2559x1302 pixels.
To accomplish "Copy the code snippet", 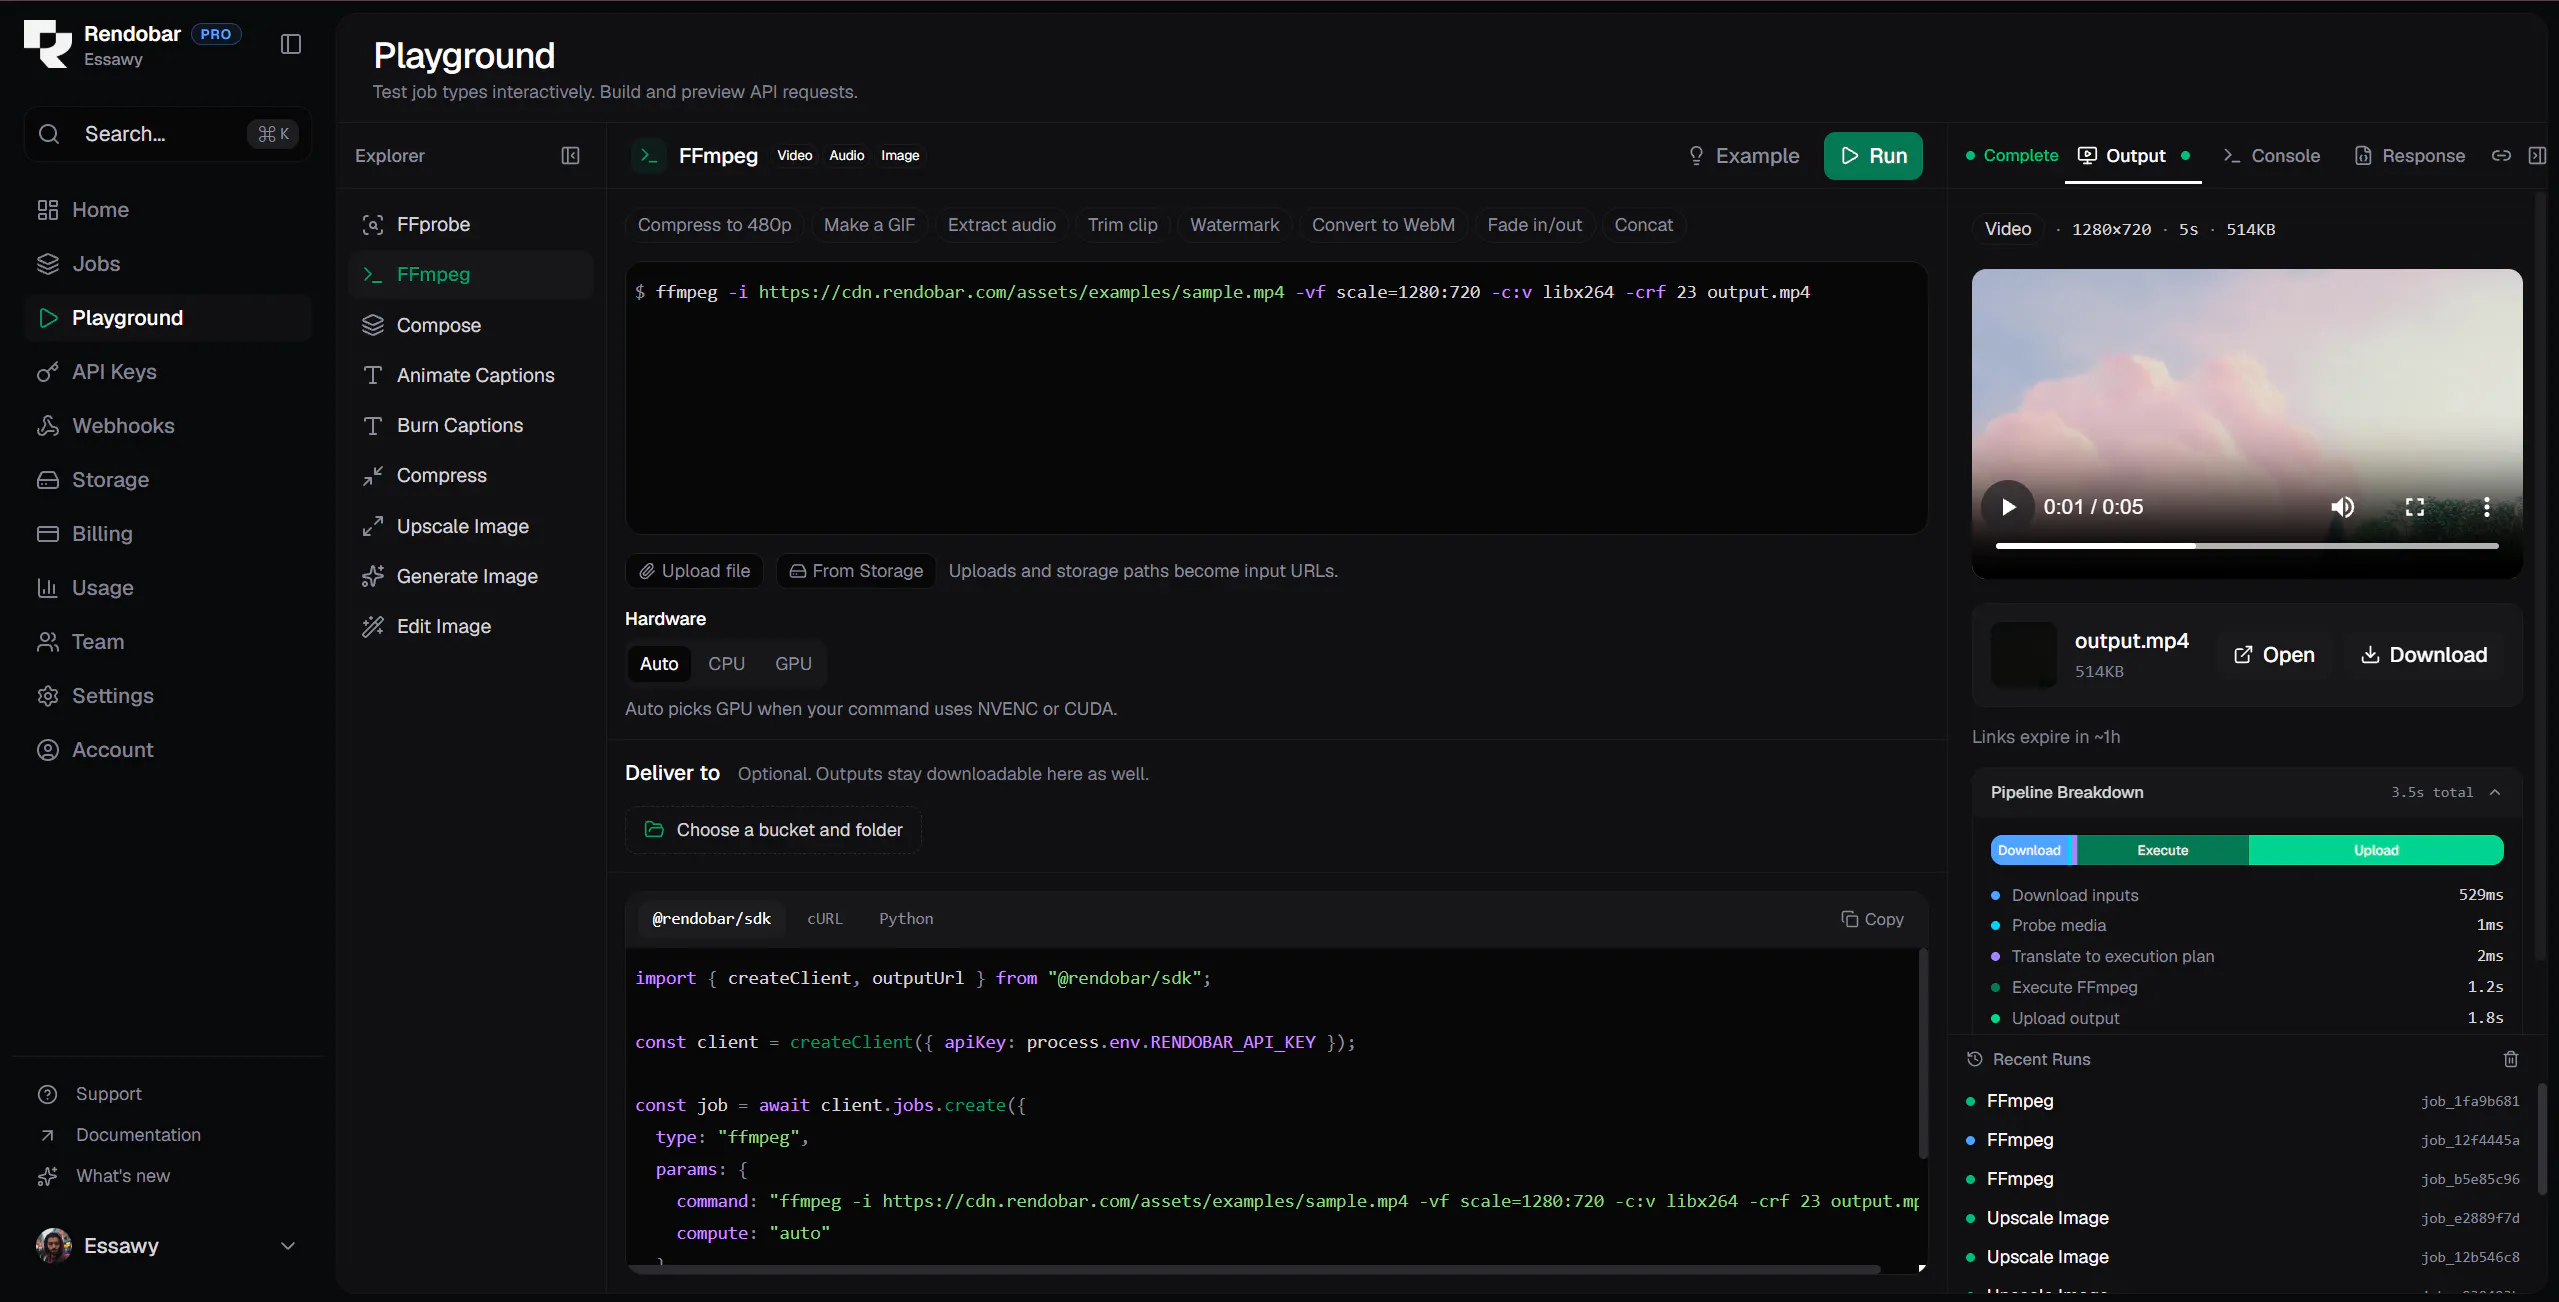I will (1872, 919).
